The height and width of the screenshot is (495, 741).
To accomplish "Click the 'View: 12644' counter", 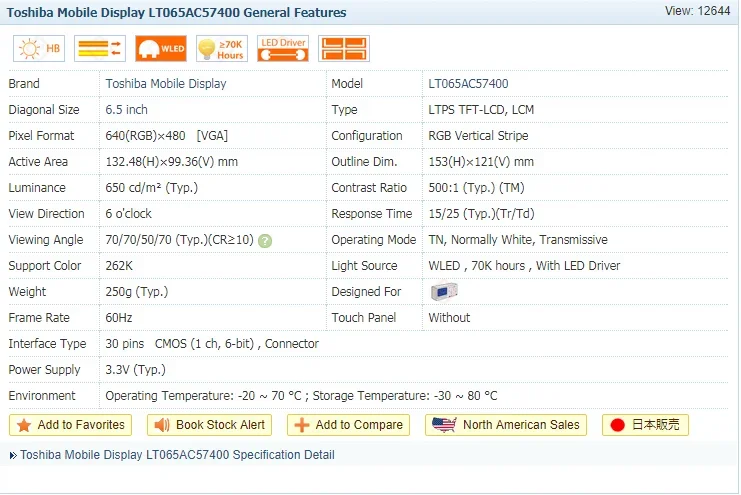I will pos(698,11).
